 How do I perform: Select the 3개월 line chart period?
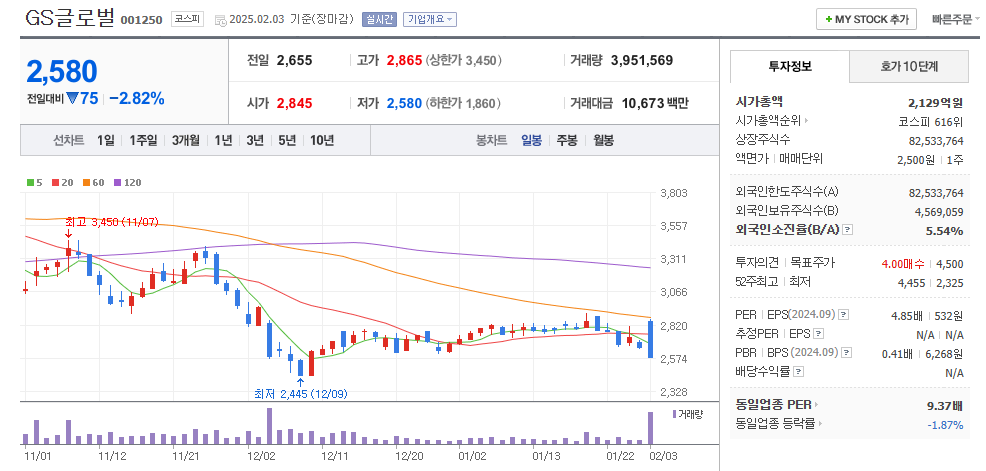[x=186, y=140]
